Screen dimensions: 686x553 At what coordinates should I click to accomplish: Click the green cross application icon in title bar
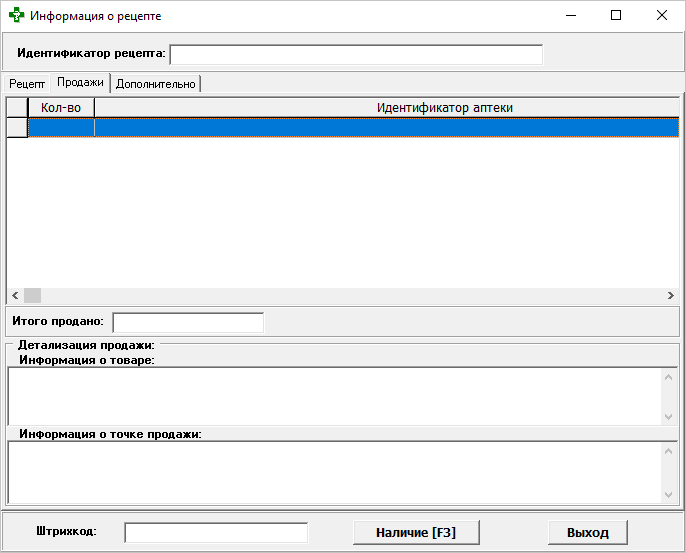pos(16,16)
